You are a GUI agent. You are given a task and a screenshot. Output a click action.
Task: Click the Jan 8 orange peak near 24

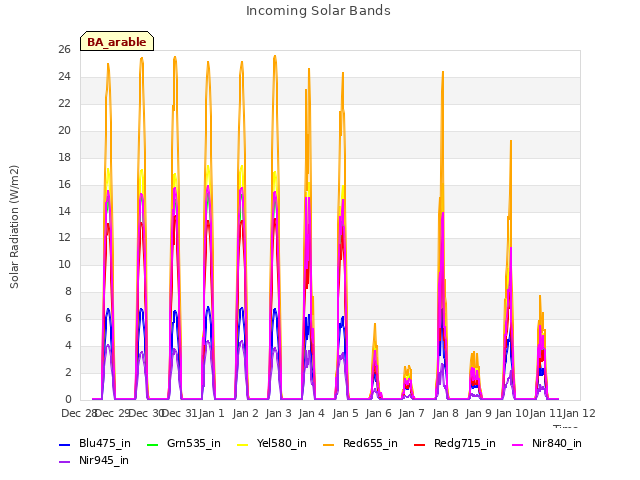(443, 72)
